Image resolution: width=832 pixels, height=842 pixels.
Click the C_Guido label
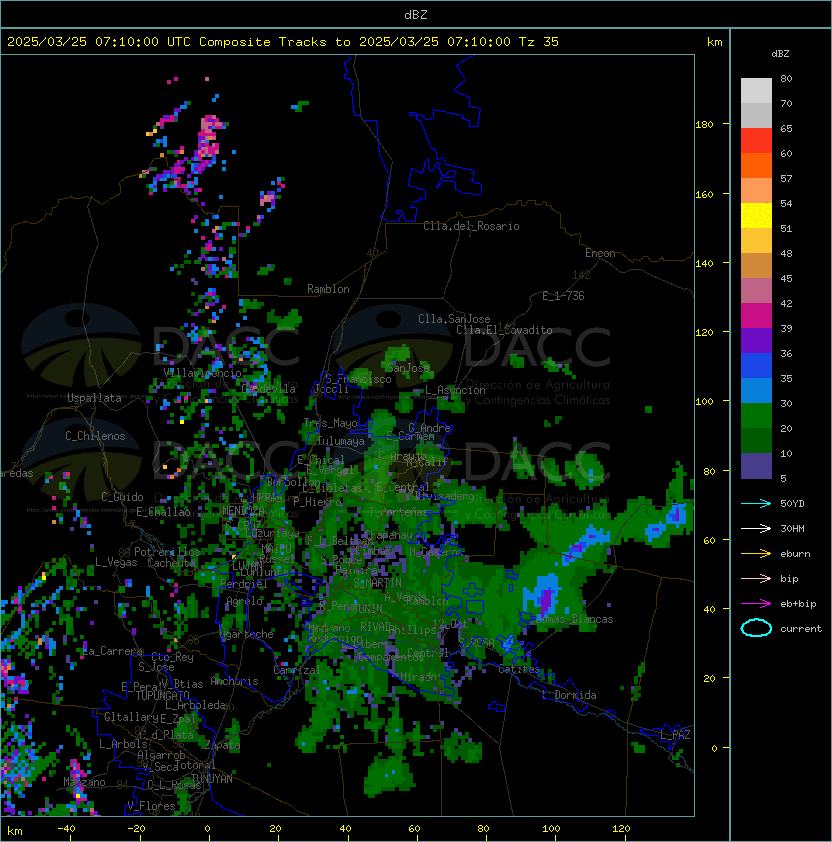pyautogui.click(x=122, y=497)
